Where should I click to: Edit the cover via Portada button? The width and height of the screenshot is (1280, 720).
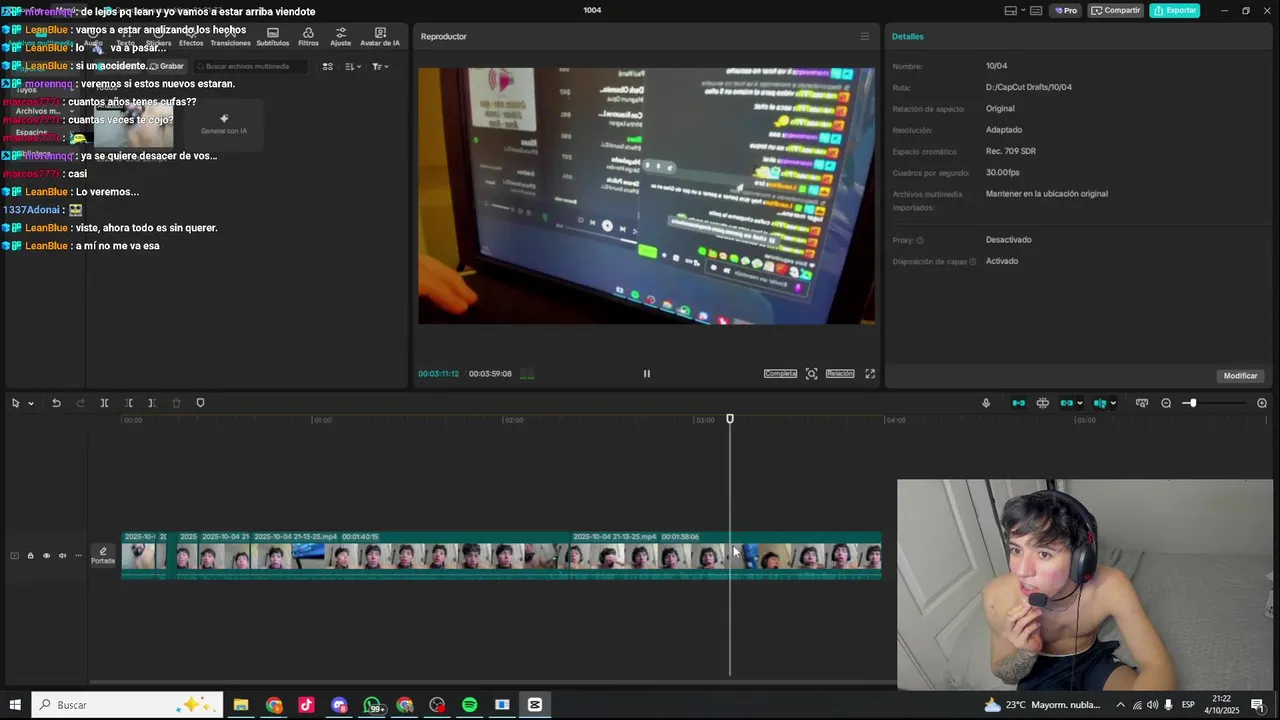click(x=103, y=556)
